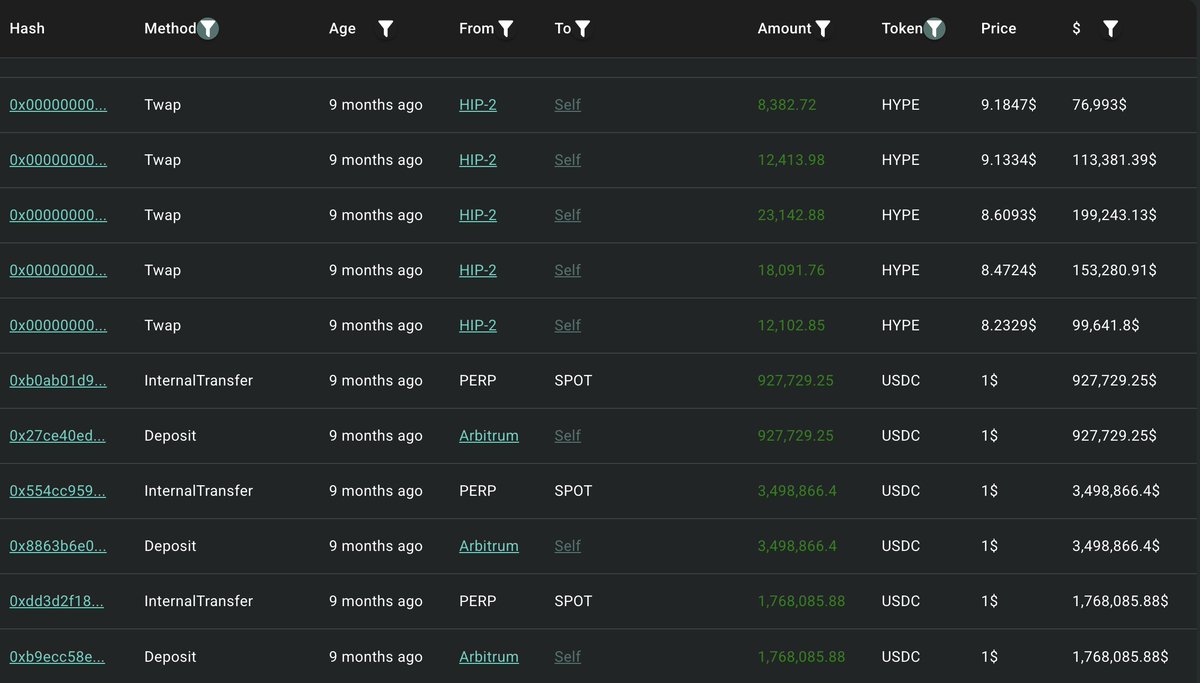The image size is (1200, 683).
Task: Open Arbitrum link in the 0xb9ecc58e row
Action: [x=489, y=657]
